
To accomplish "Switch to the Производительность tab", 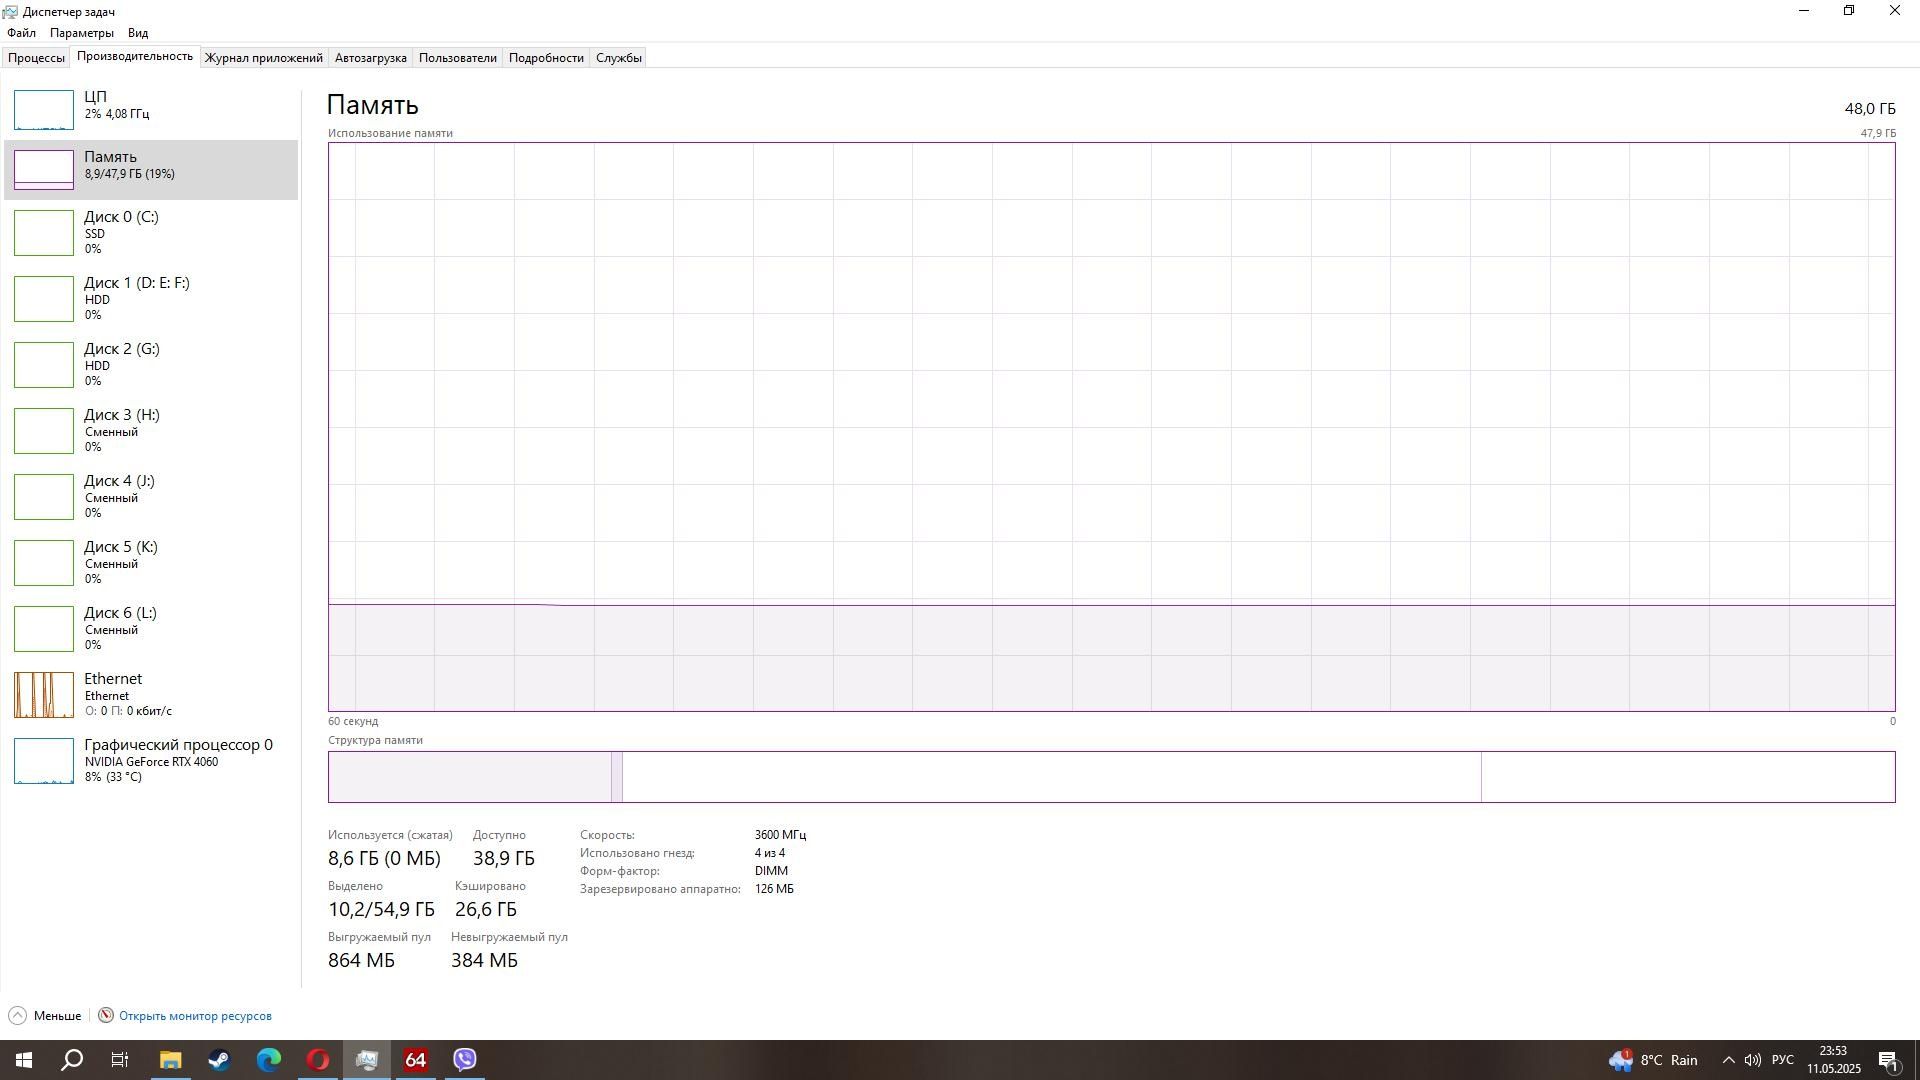I will click(135, 57).
